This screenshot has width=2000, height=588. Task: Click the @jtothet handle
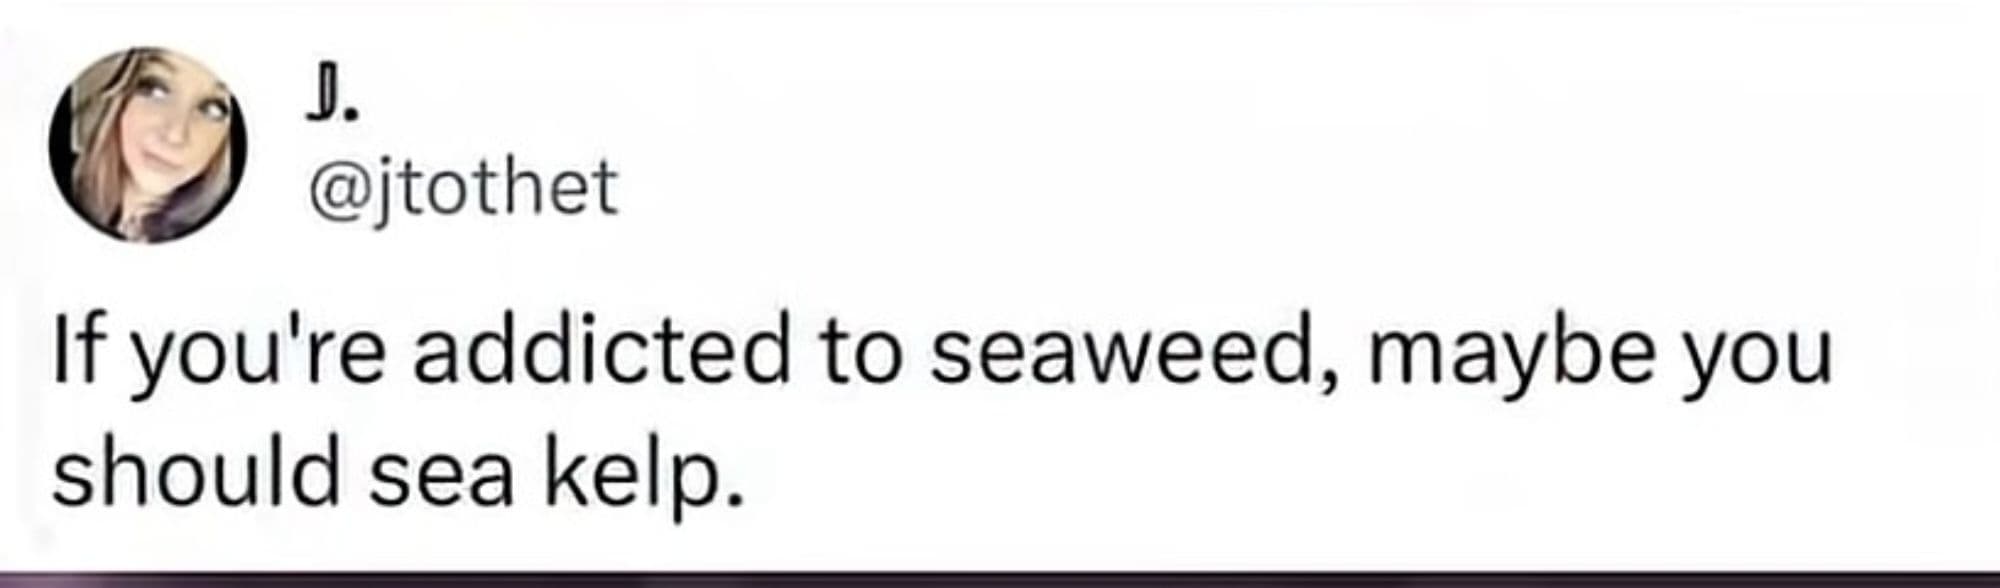click(464, 189)
